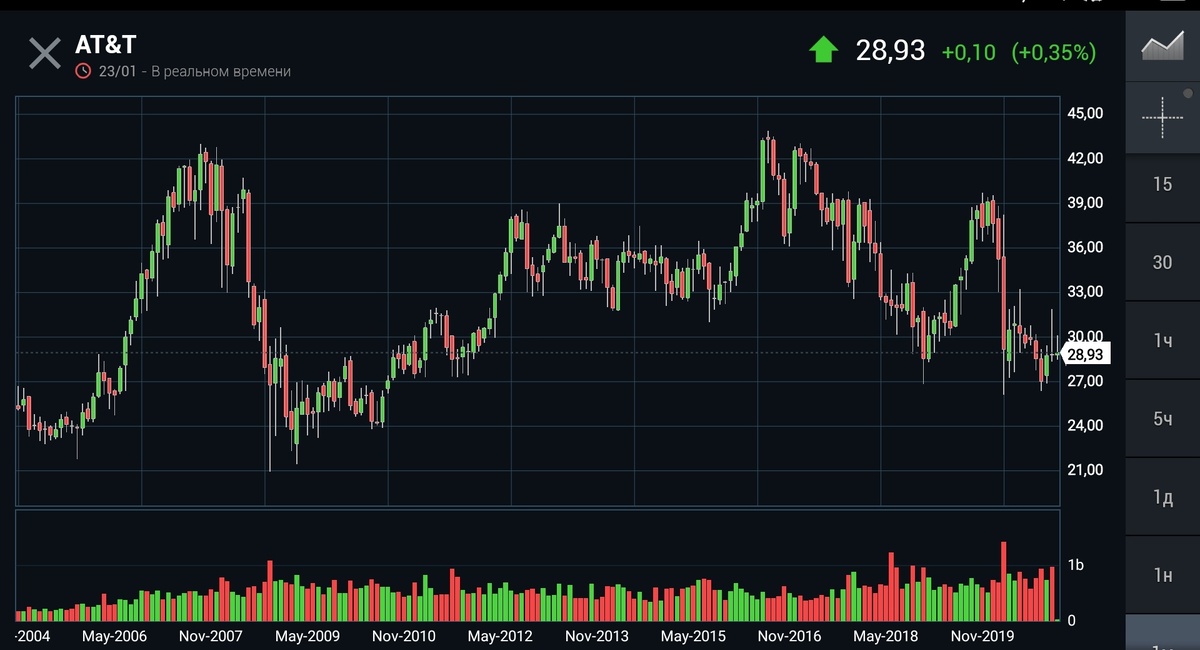This screenshot has width=1200, height=650.
Task: Tap the AT&T ticker title
Action: point(106,45)
